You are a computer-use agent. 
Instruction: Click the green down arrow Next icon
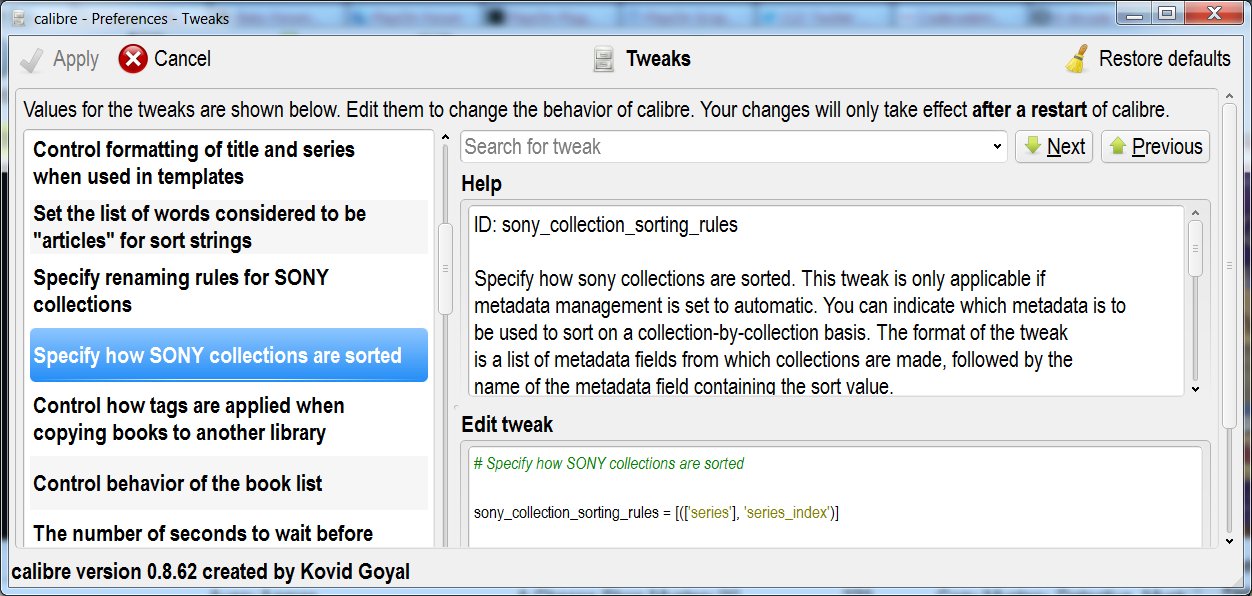tap(1032, 146)
